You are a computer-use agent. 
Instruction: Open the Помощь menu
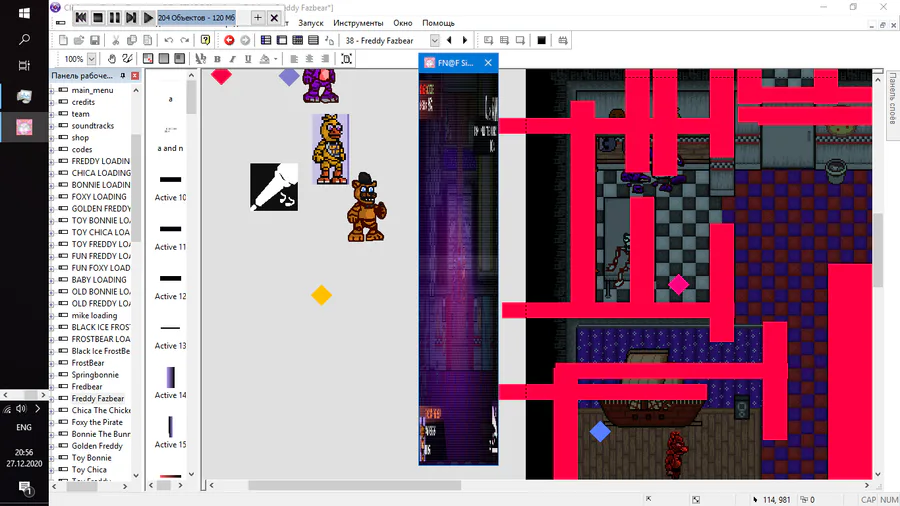[439, 23]
